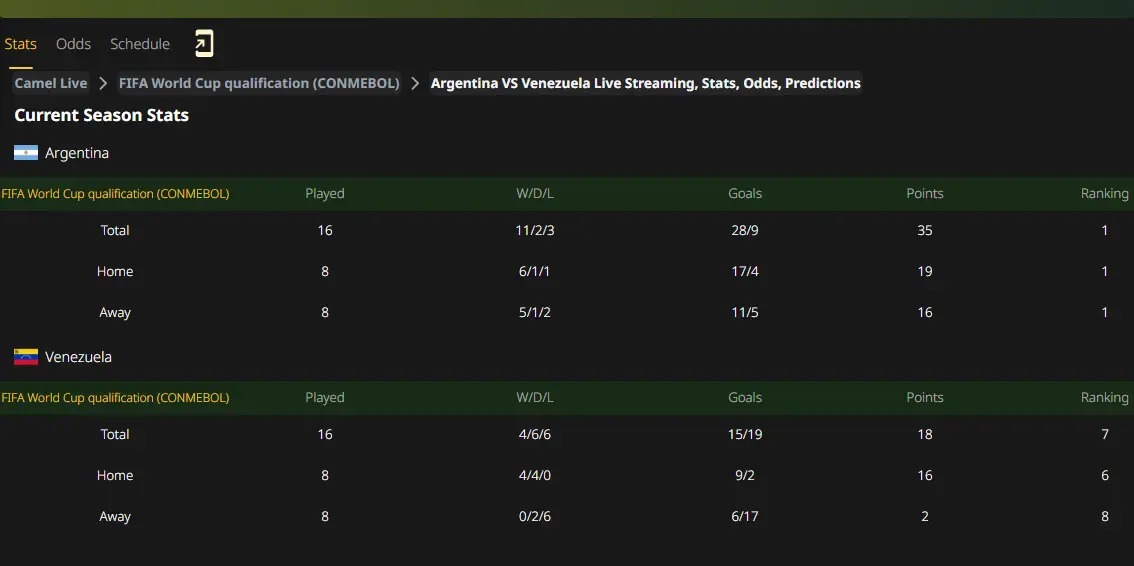Switch to the Stats tab
Image resolution: width=1134 pixels, height=566 pixels.
tap(20, 44)
